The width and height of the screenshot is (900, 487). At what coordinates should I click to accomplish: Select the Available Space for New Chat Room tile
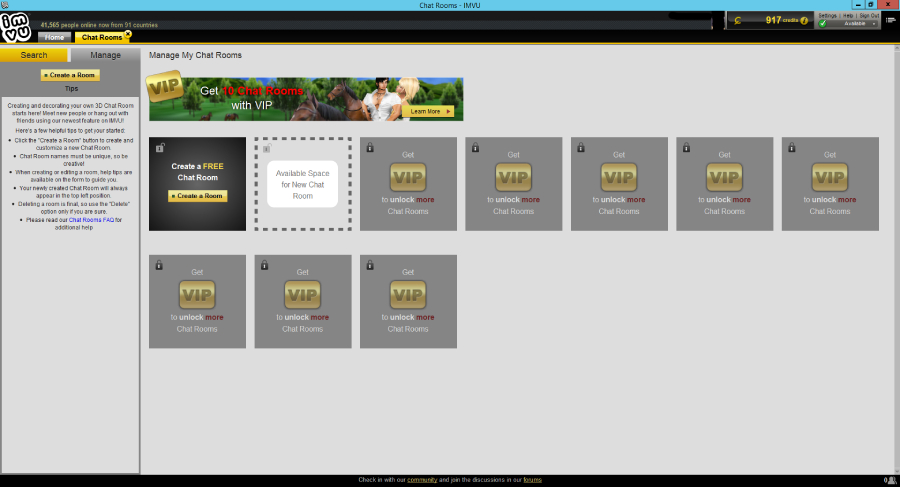pos(303,184)
